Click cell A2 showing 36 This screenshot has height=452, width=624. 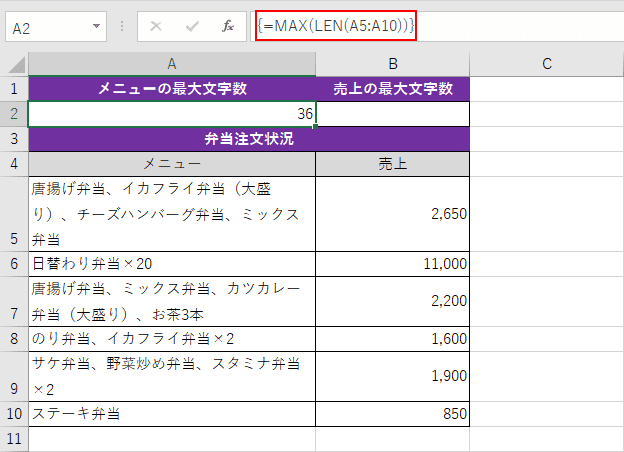[172, 114]
